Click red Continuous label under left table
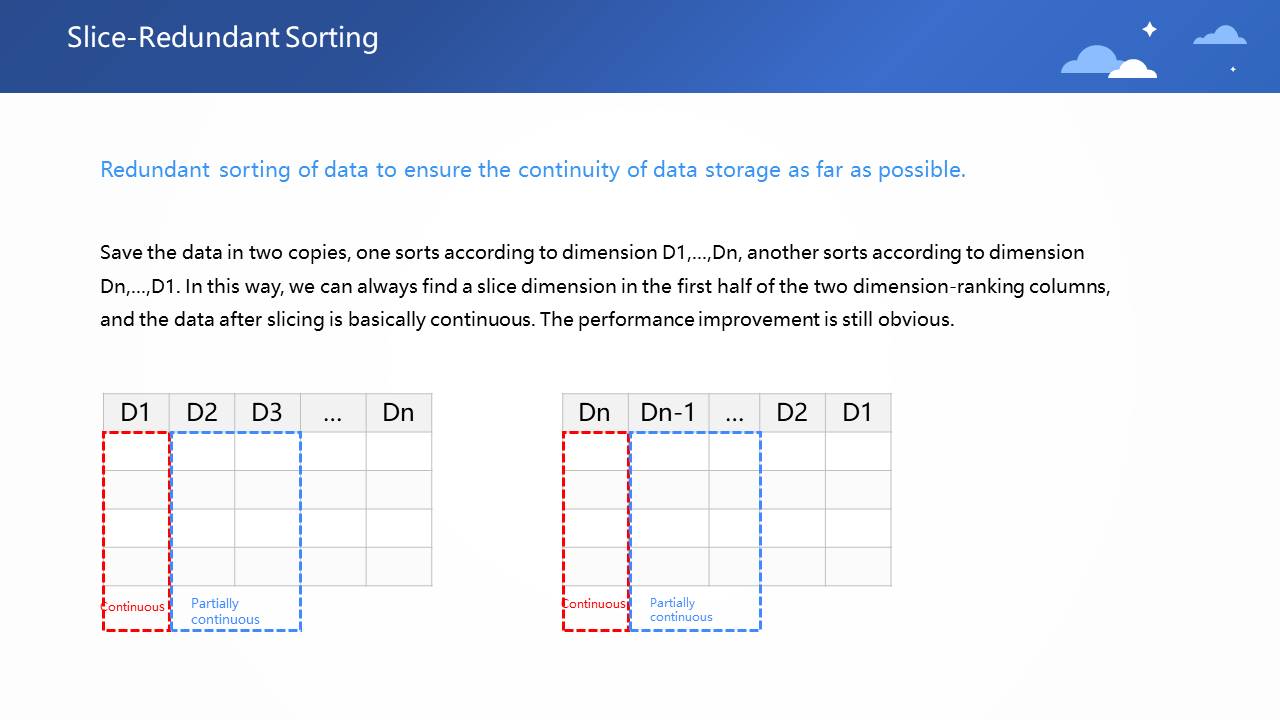1280x720 pixels. point(133,607)
